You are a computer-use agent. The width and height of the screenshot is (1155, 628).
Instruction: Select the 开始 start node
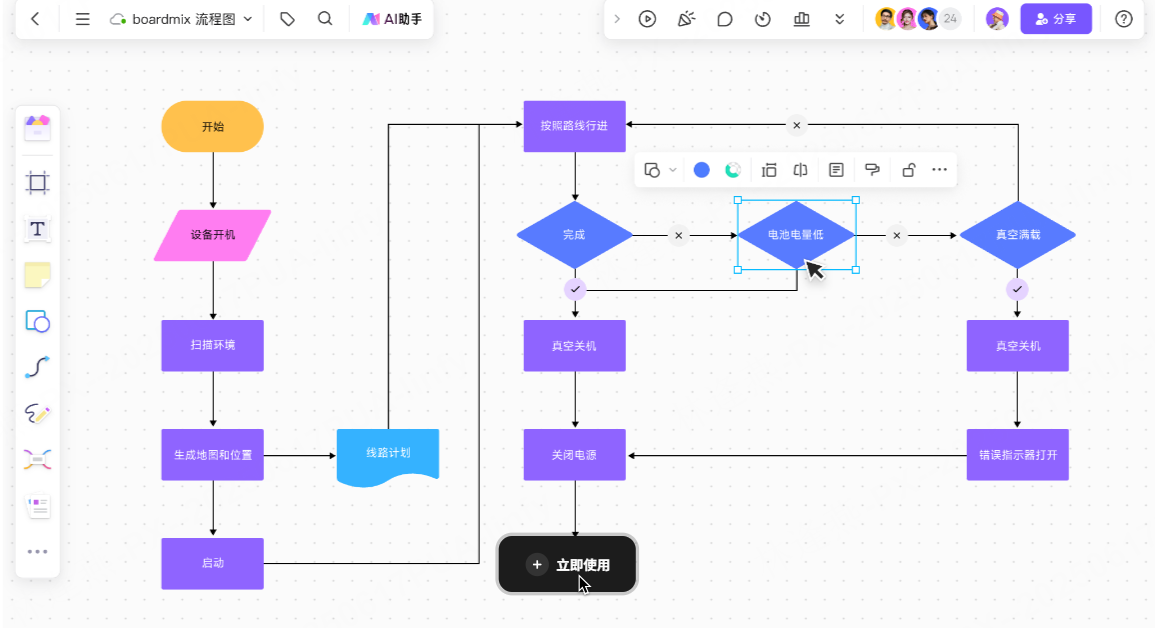point(212,127)
